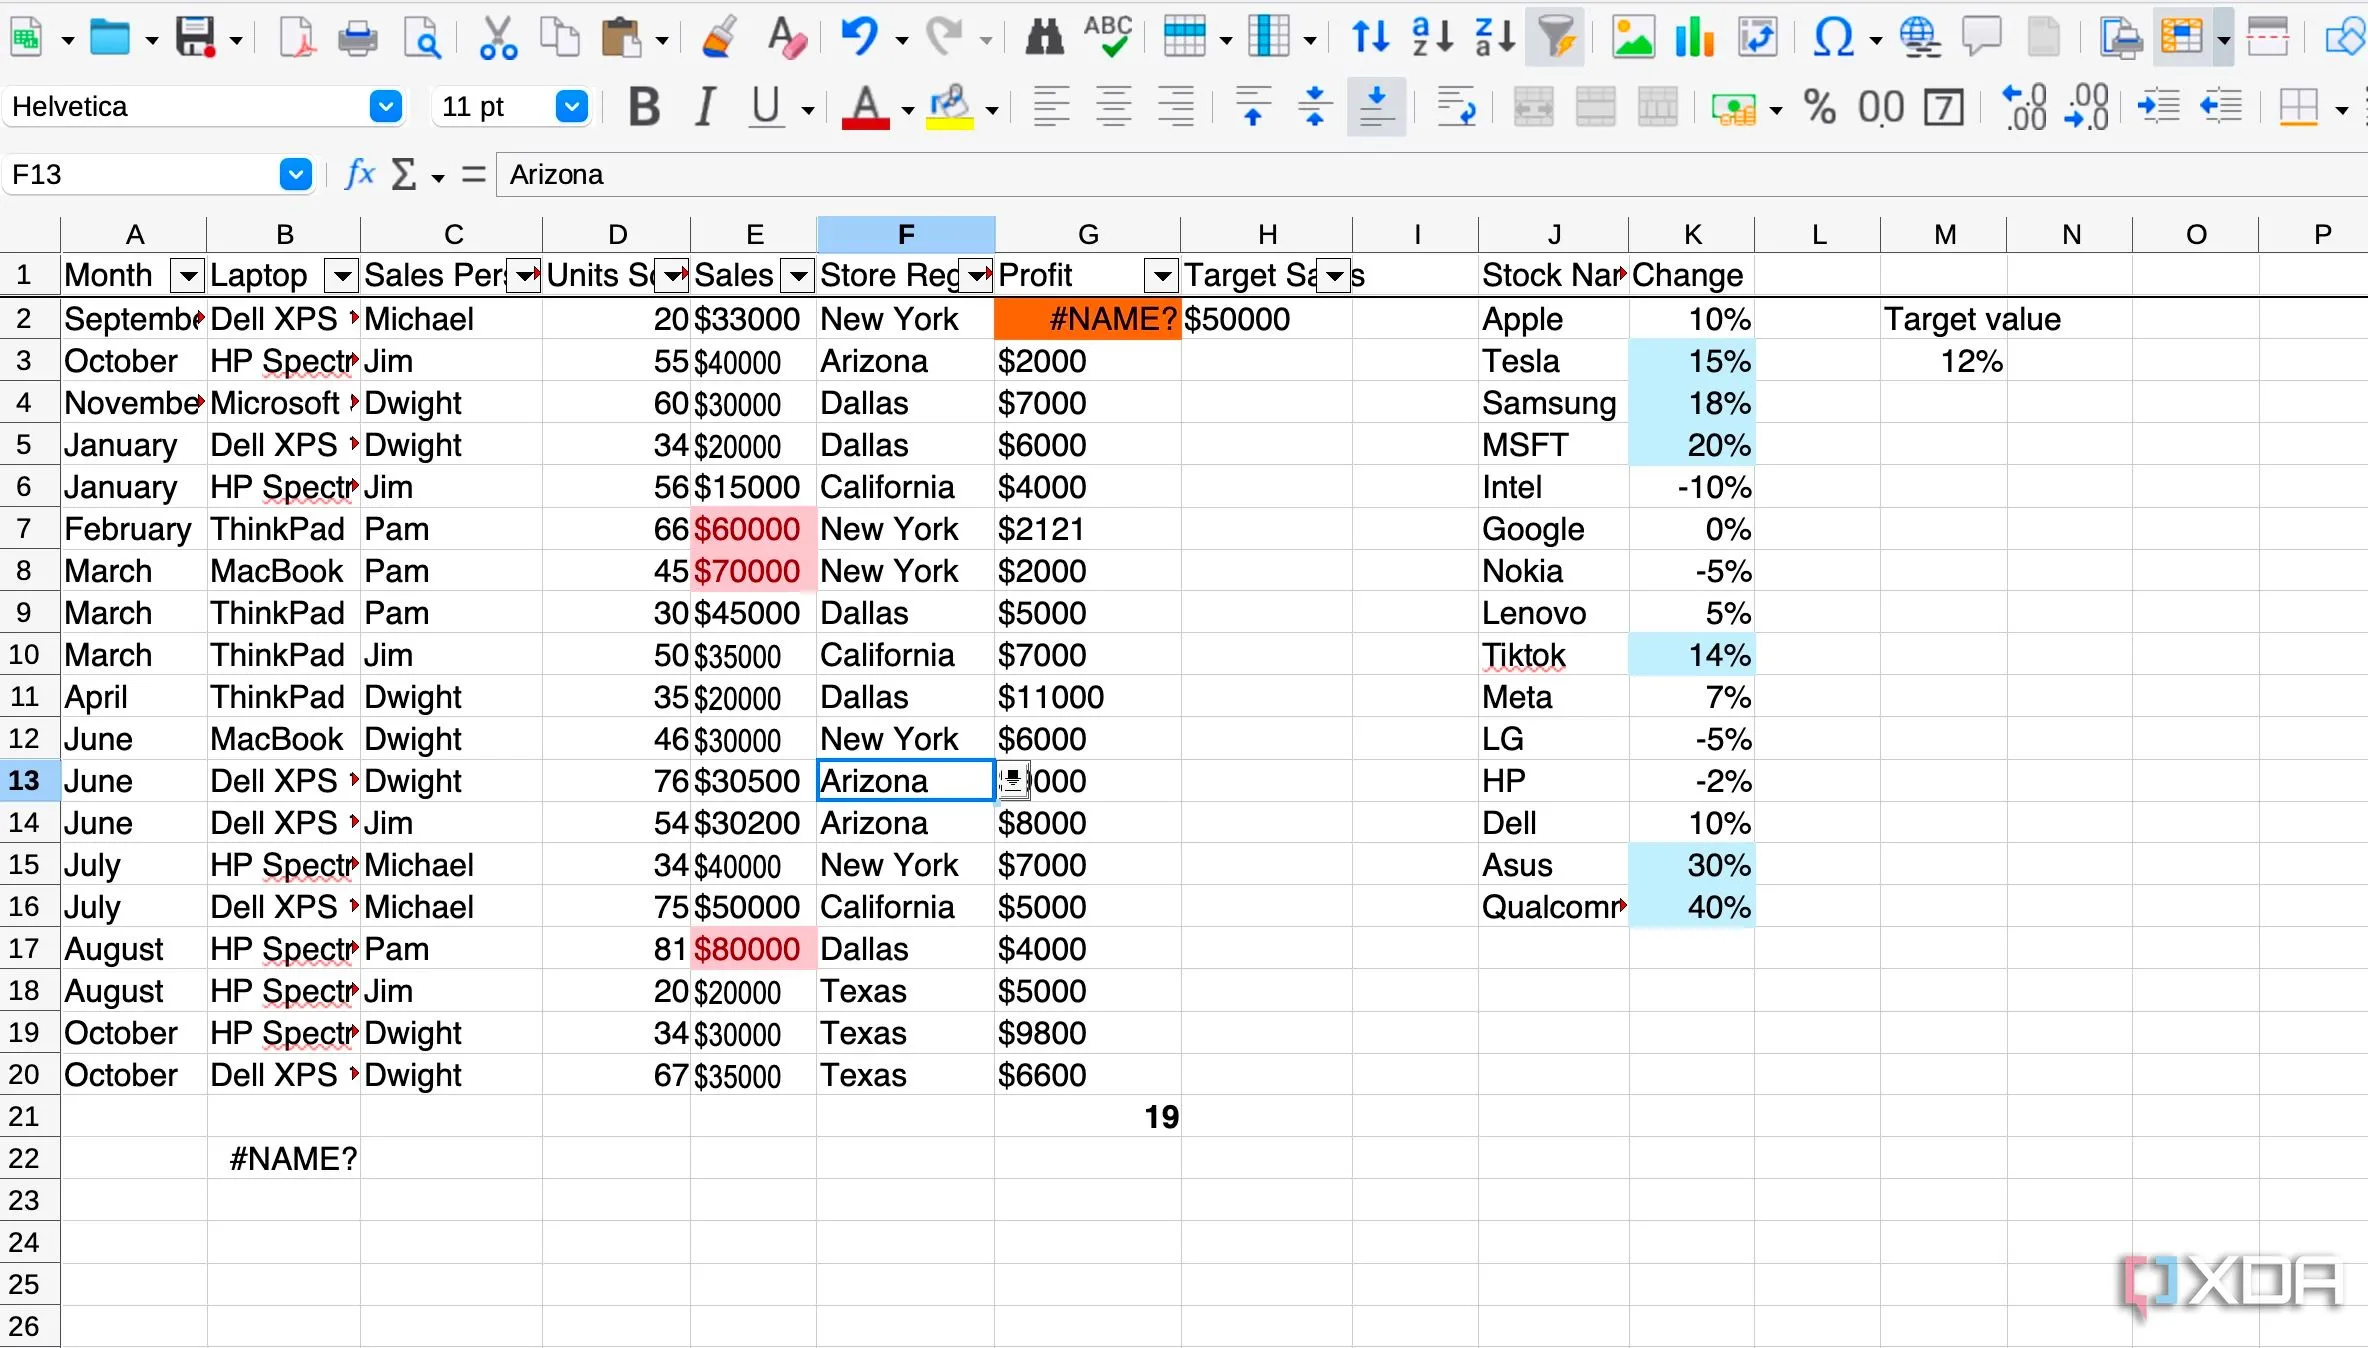
Task: Open Sales column filter dropdown
Action: (x=798, y=275)
